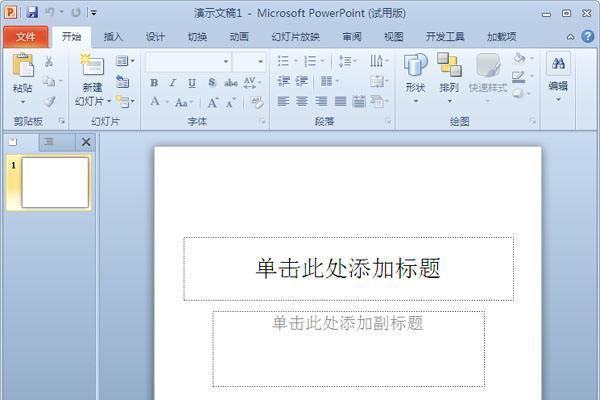Switch to the 幻灯片放映 tab

click(295, 37)
